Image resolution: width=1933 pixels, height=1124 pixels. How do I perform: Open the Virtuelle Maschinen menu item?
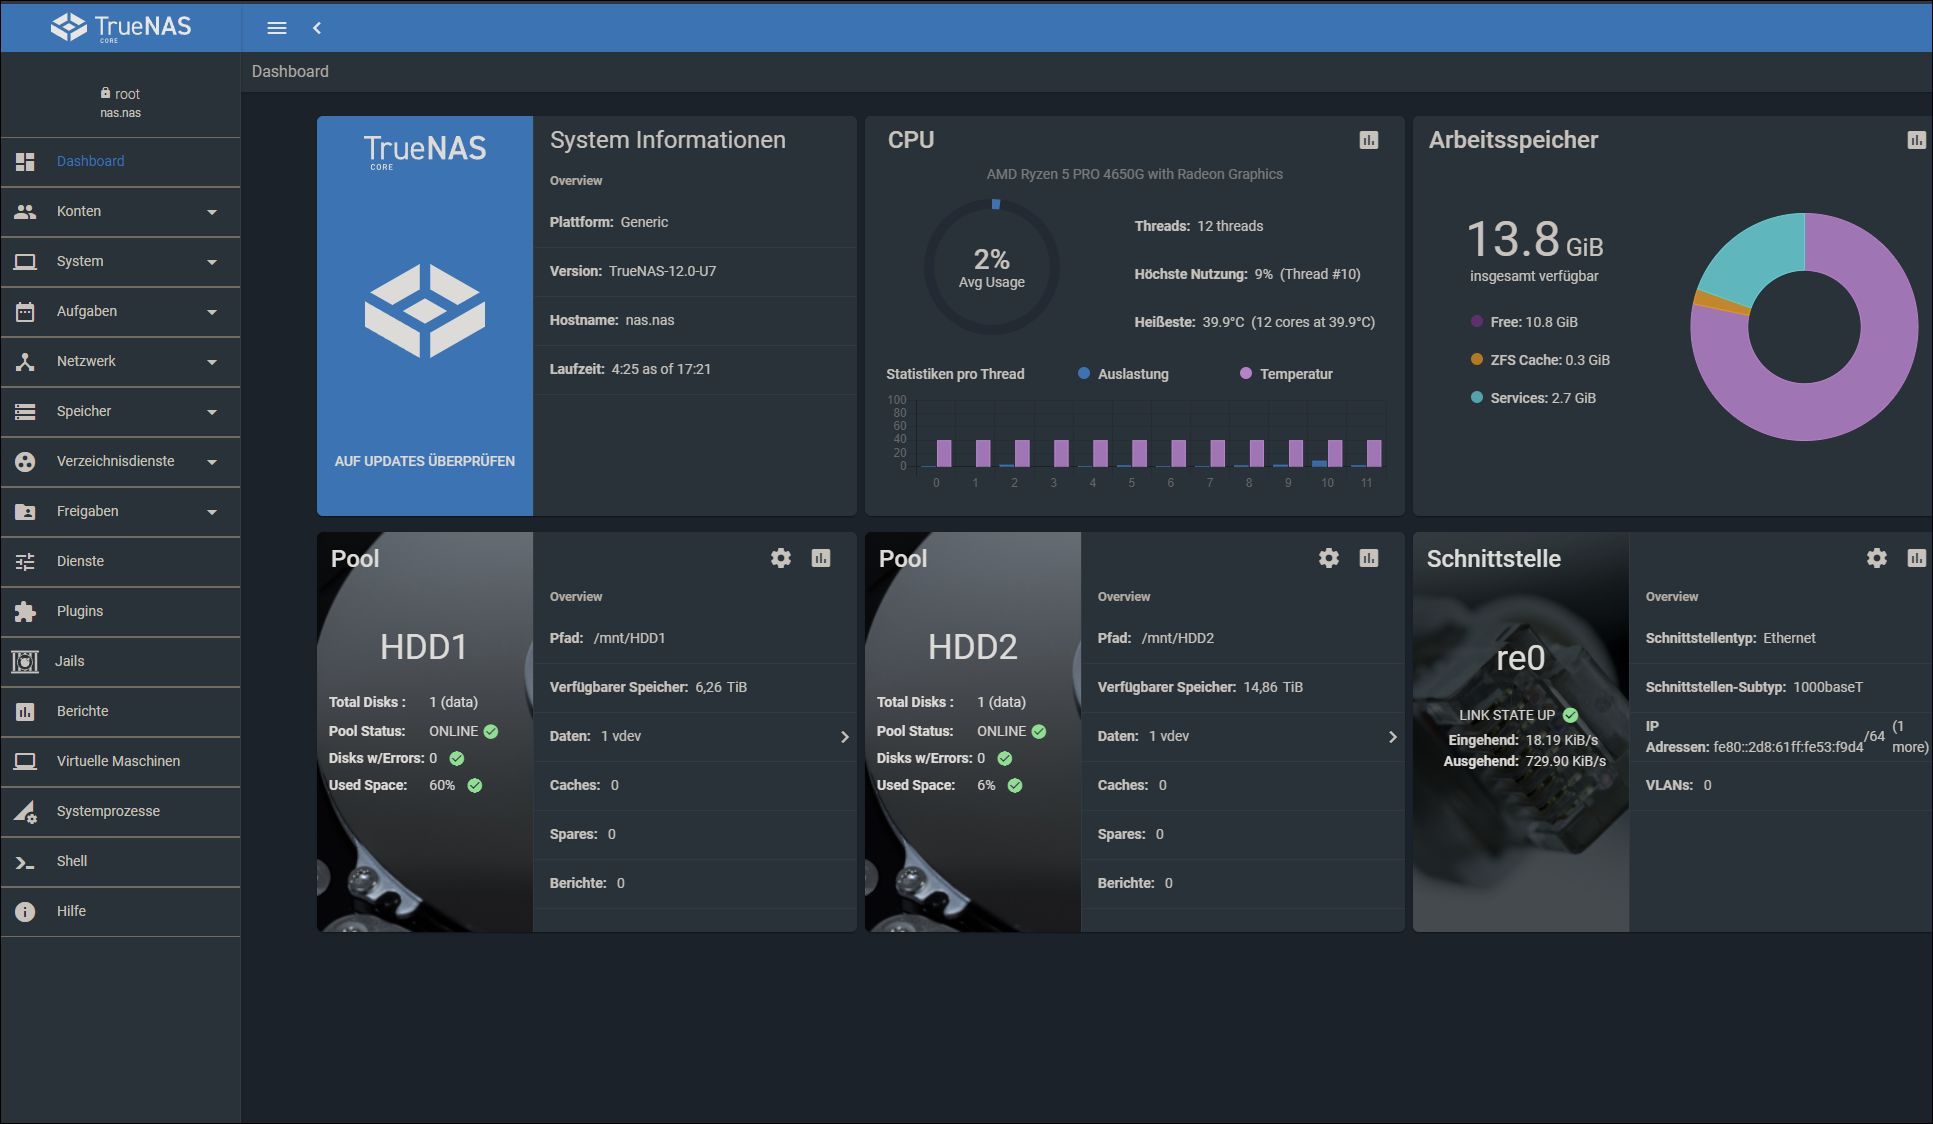(x=118, y=761)
